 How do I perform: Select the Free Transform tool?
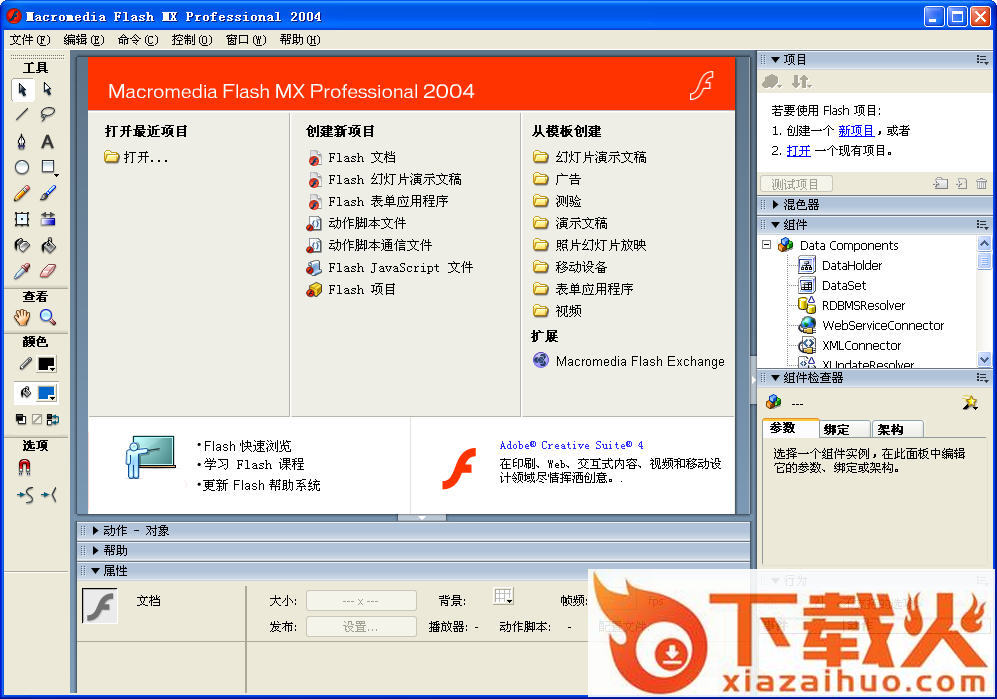pyautogui.click(x=22, y=219)
